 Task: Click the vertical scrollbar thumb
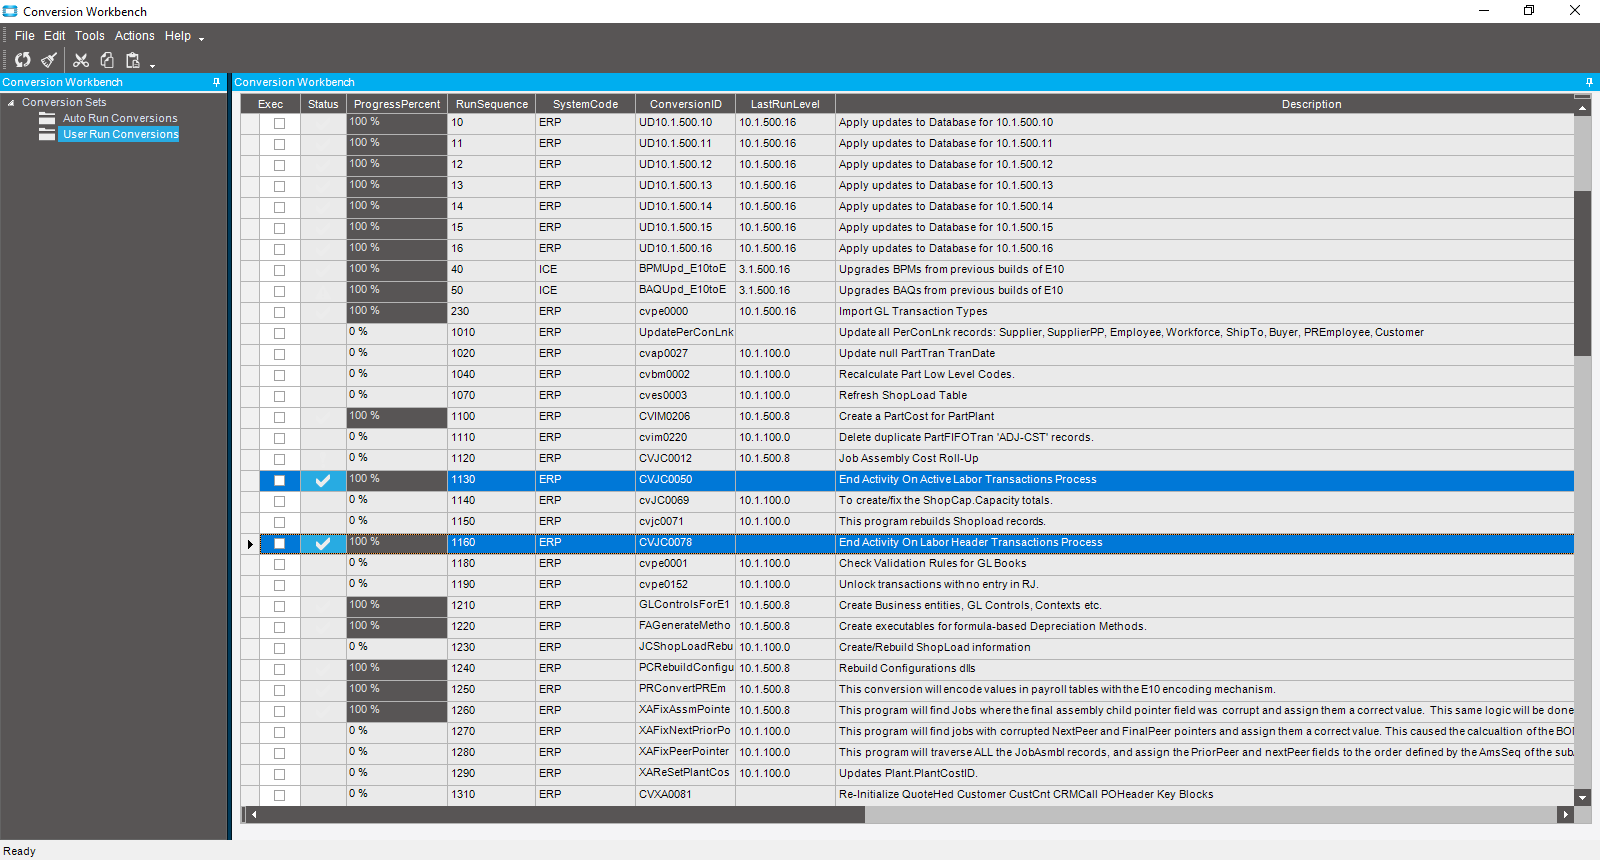pyautogui.click(x=1582, y=273)
